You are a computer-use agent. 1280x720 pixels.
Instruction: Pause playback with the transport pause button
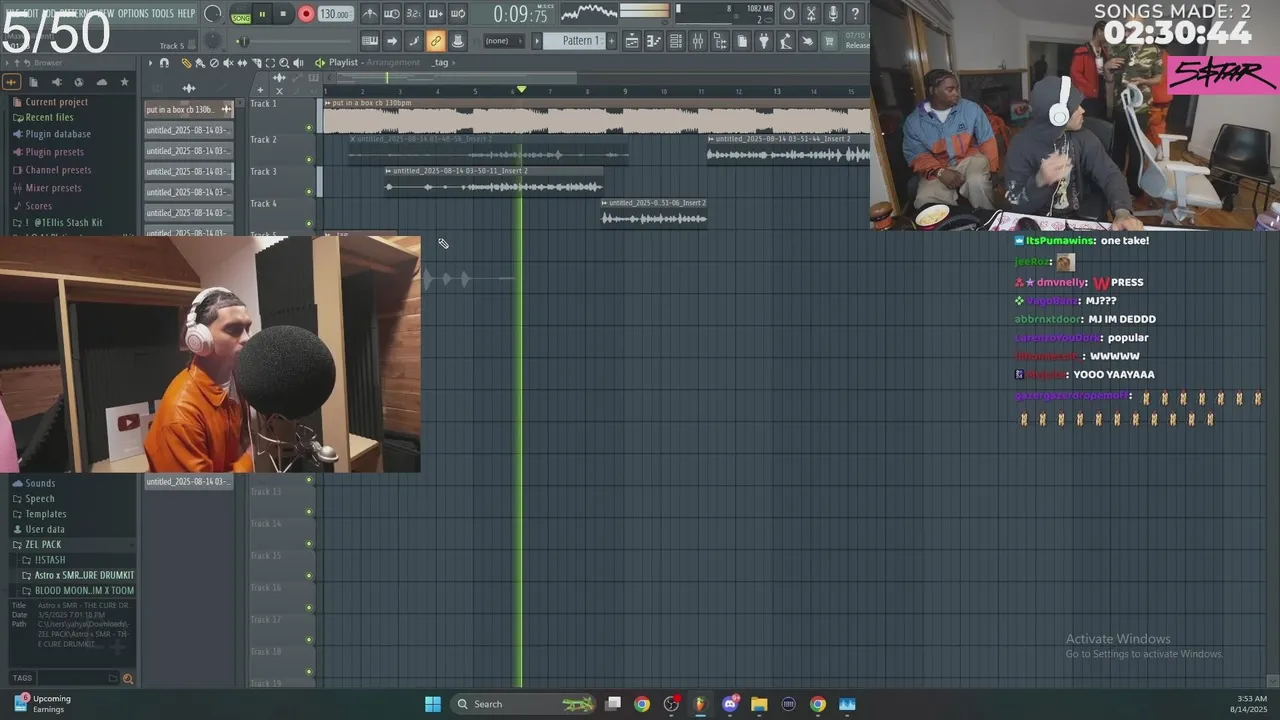pos(262,14)
